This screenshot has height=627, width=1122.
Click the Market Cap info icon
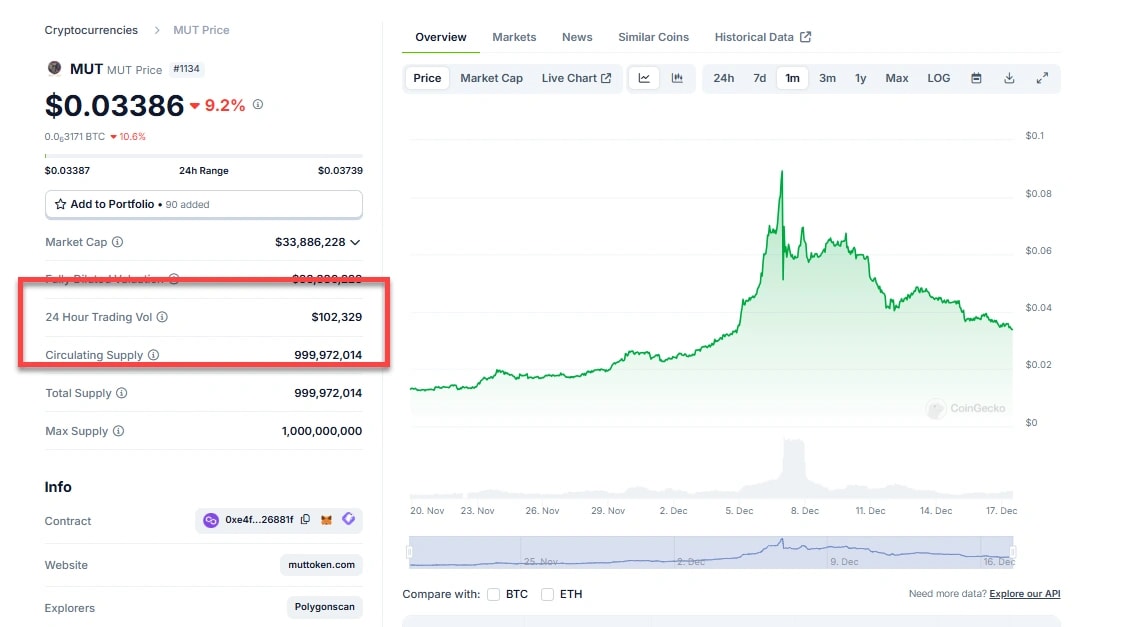point(118,242)
